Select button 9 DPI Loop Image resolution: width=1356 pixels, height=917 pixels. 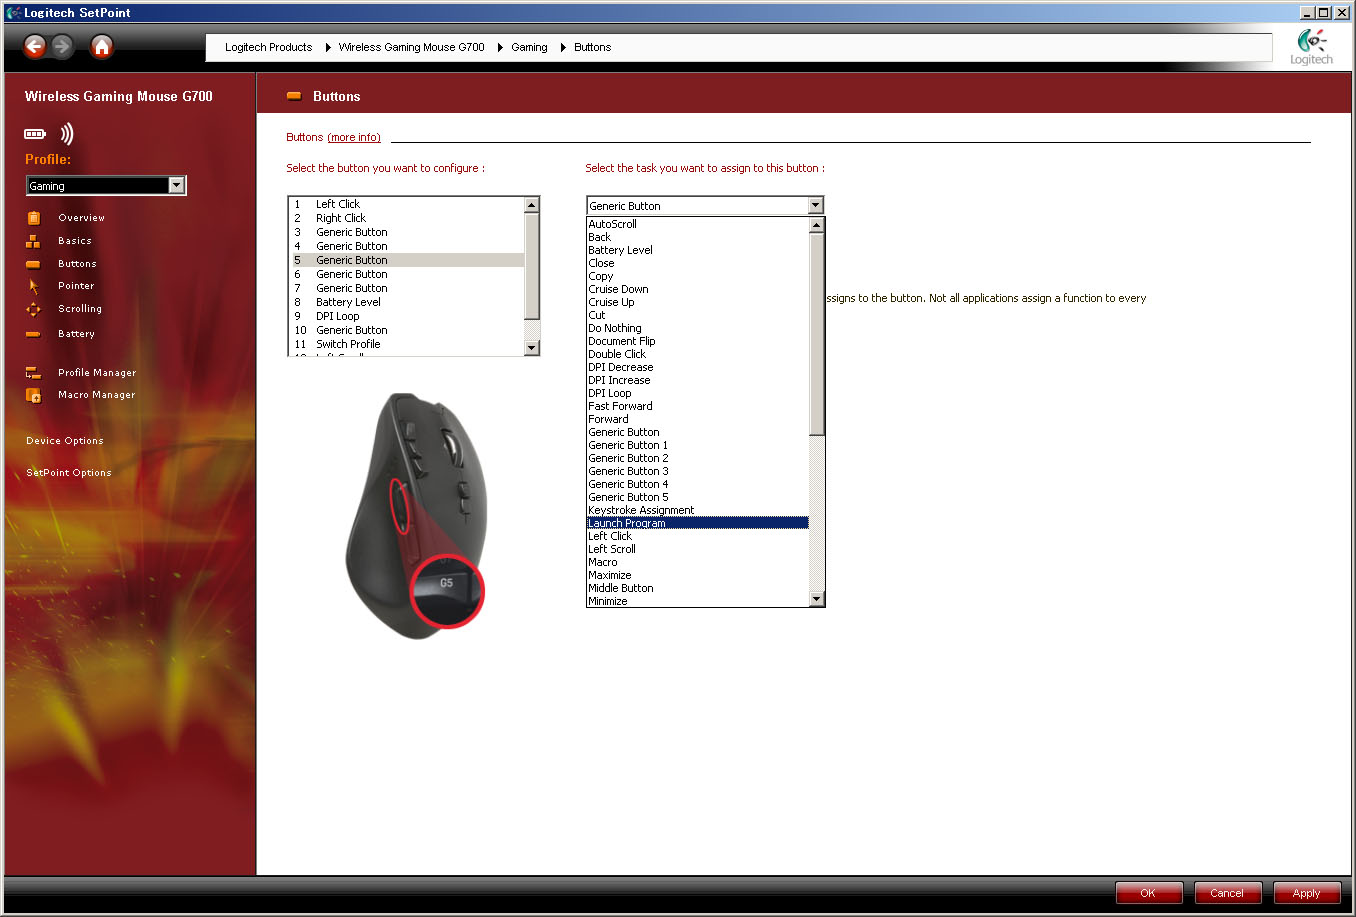tap(408, 316)
